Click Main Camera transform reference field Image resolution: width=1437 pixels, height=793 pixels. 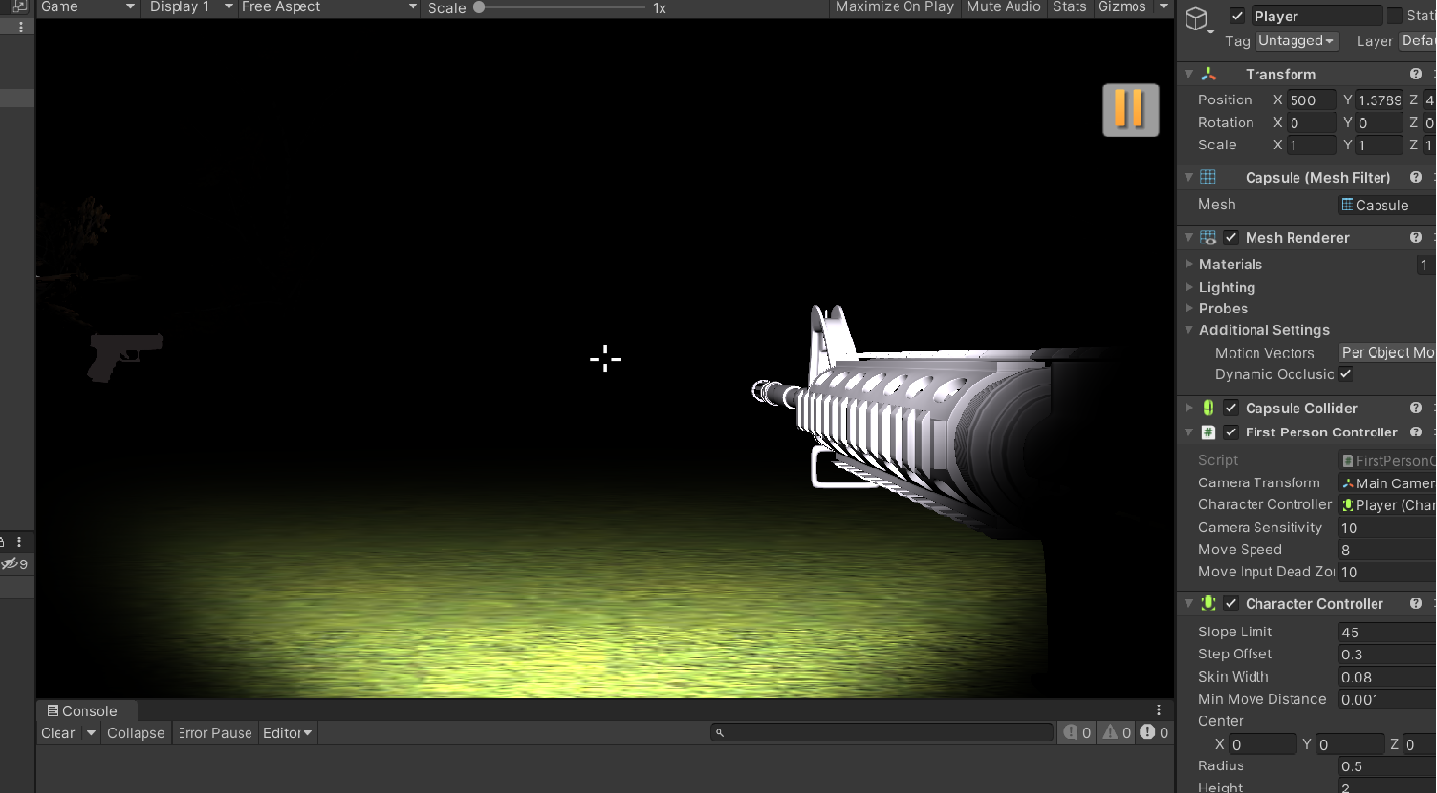tap(1388, 483)
